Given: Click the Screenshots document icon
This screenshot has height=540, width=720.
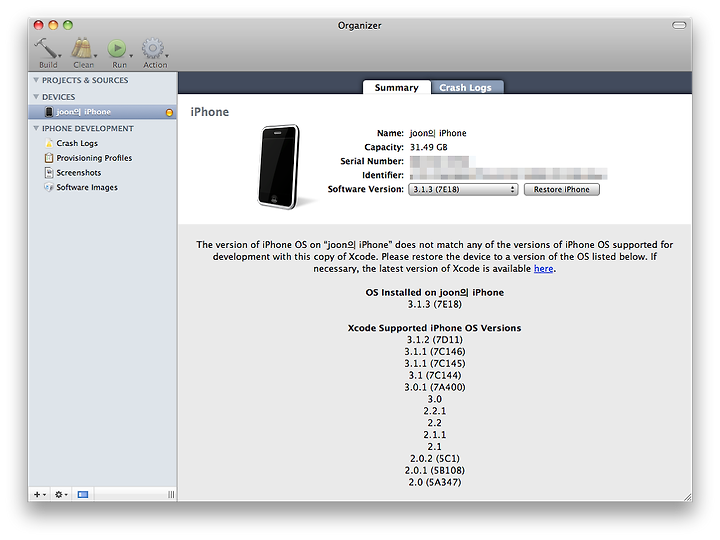Looking at the screenshot, I should (49, 173).
